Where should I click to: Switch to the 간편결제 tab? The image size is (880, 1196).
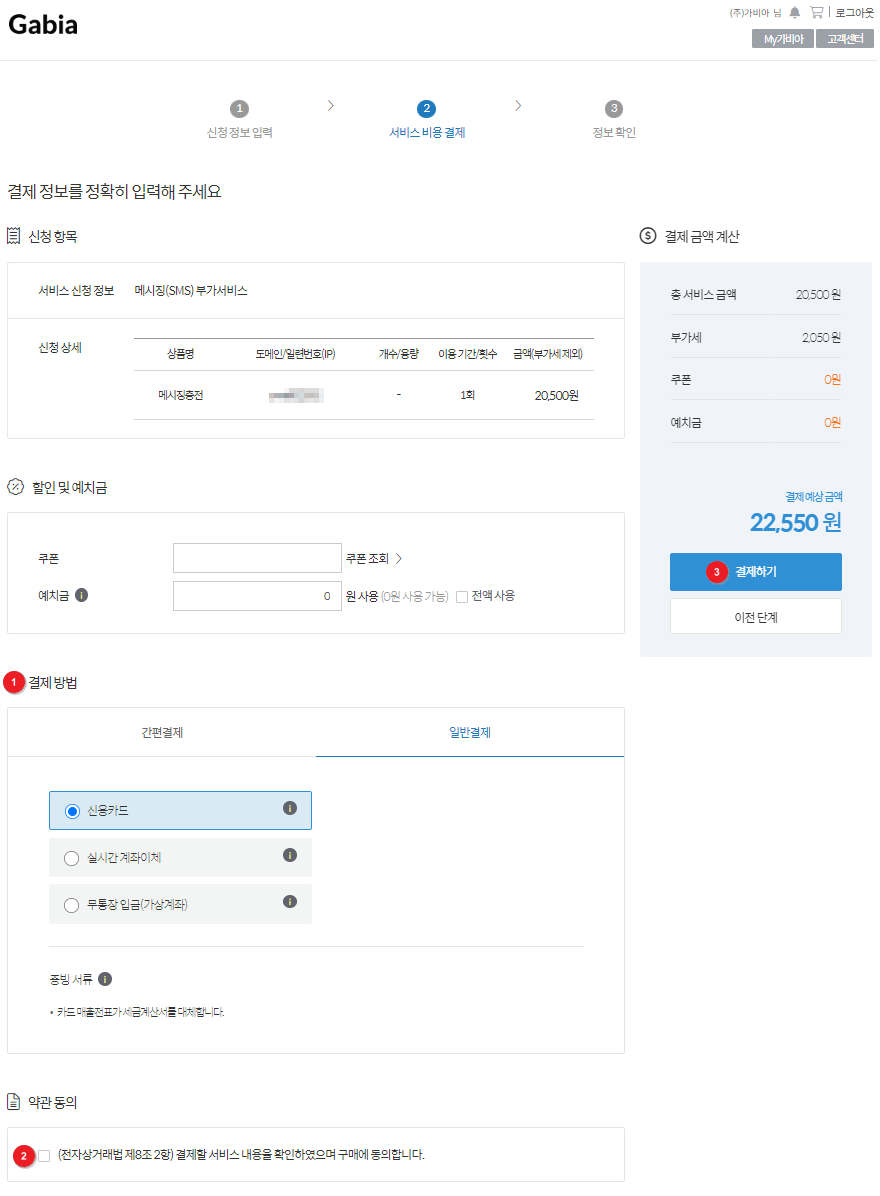coord(162,732)
